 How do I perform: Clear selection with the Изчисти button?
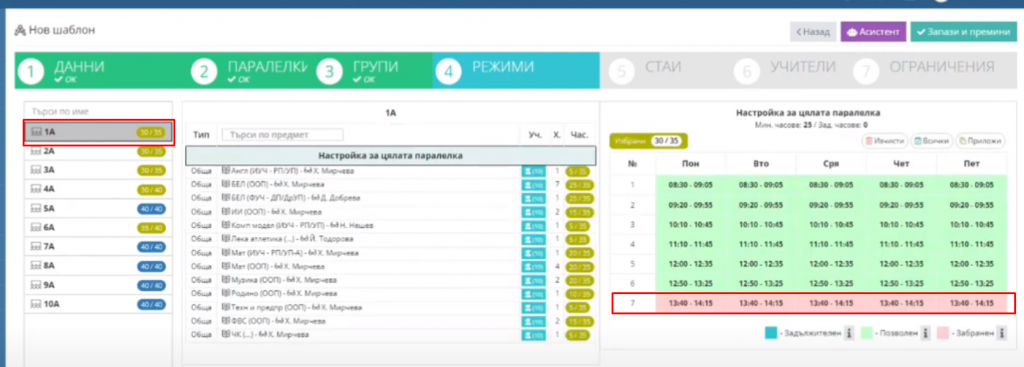click(885, 140)
